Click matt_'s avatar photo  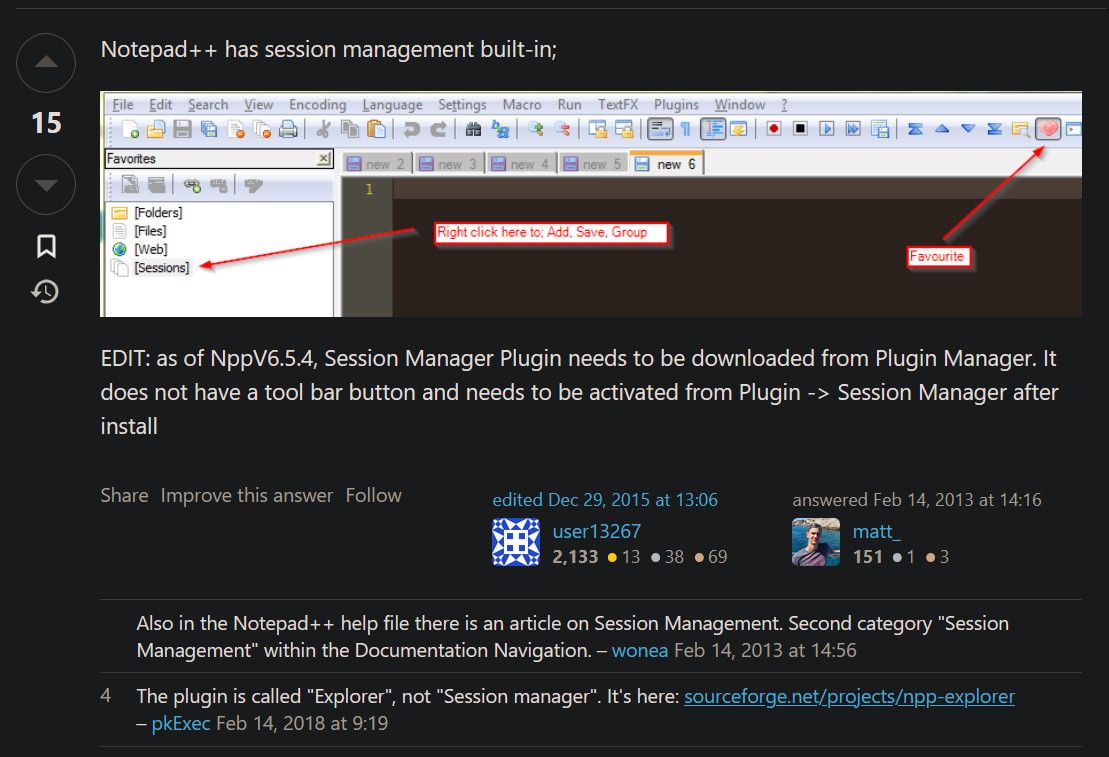(816, 542)
